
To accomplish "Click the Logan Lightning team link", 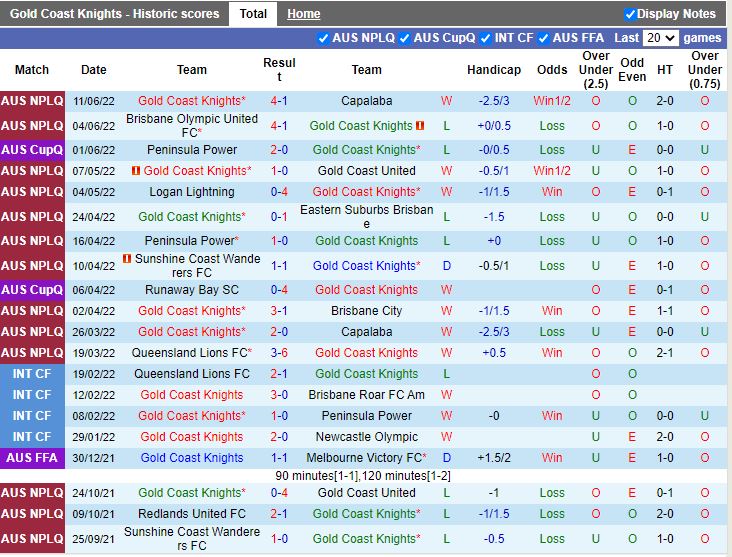I will (191, 192).
